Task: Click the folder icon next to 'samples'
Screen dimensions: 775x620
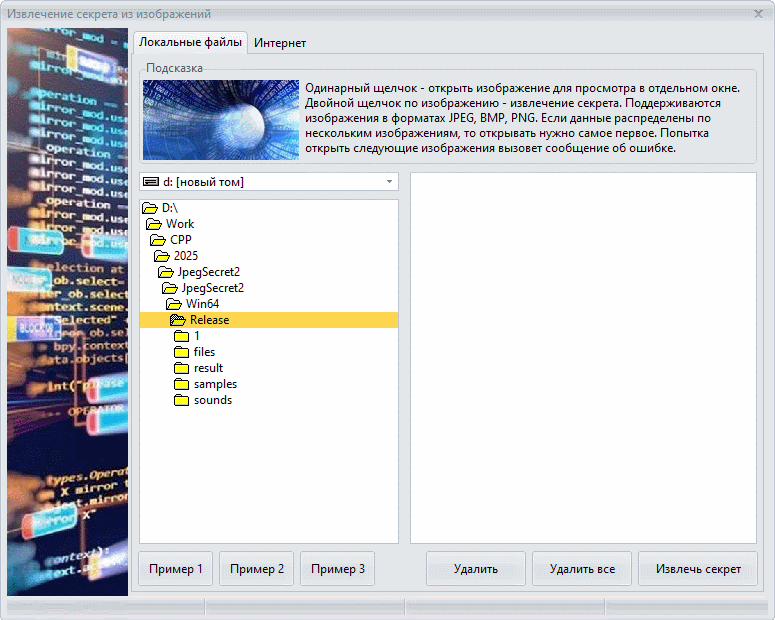Action: [x=181, y=384]
